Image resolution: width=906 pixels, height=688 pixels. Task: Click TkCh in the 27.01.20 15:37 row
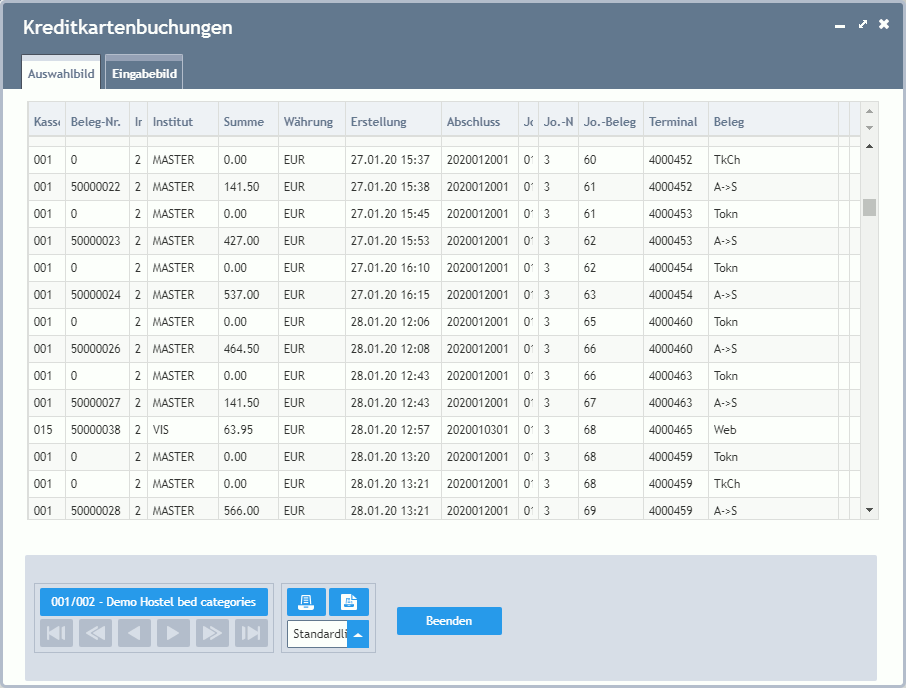coord(726,160)
